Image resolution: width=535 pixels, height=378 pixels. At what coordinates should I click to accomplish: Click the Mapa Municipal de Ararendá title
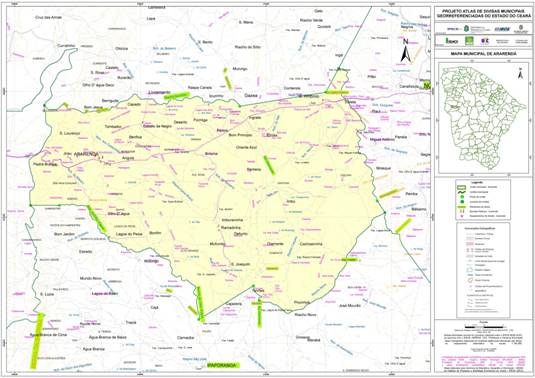click(483, 54)
